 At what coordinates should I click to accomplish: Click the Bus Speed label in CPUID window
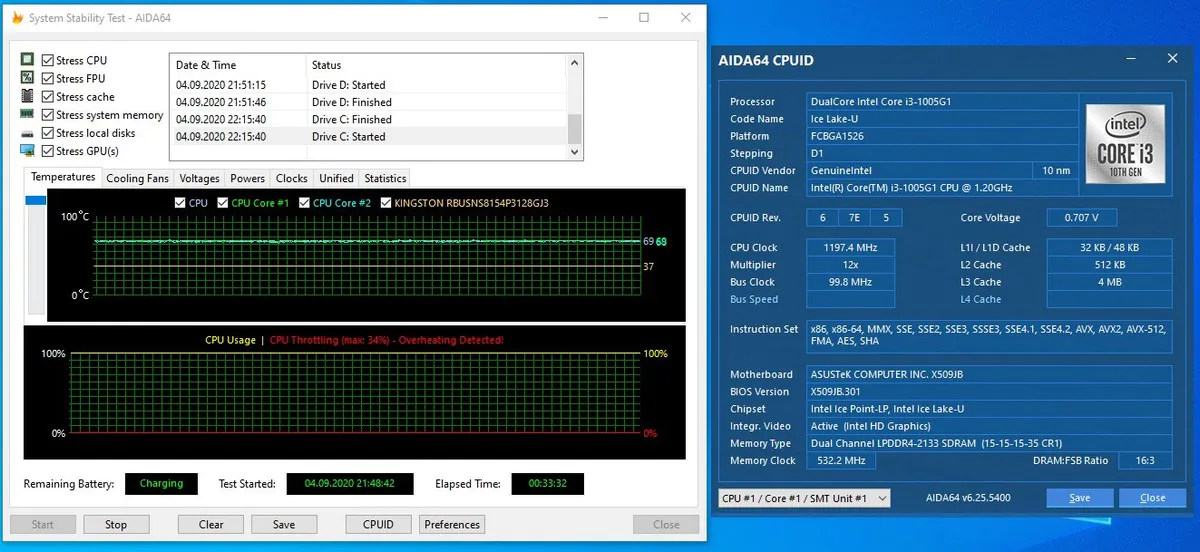click(754, 300)
